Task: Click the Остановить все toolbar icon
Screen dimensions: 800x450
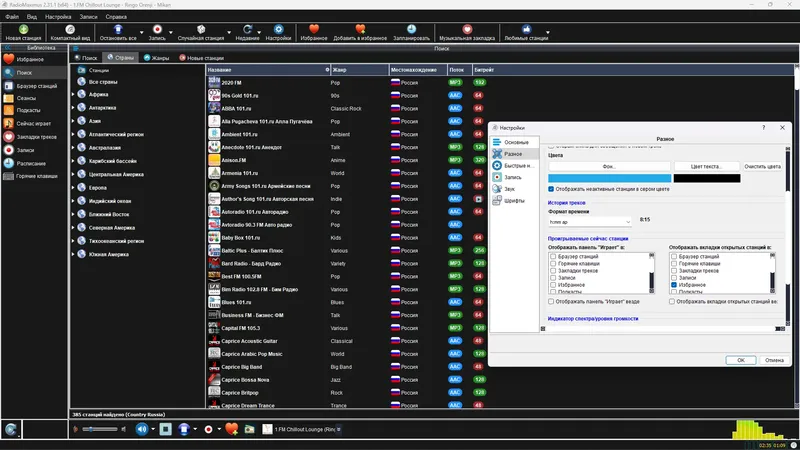Action: 118,30
